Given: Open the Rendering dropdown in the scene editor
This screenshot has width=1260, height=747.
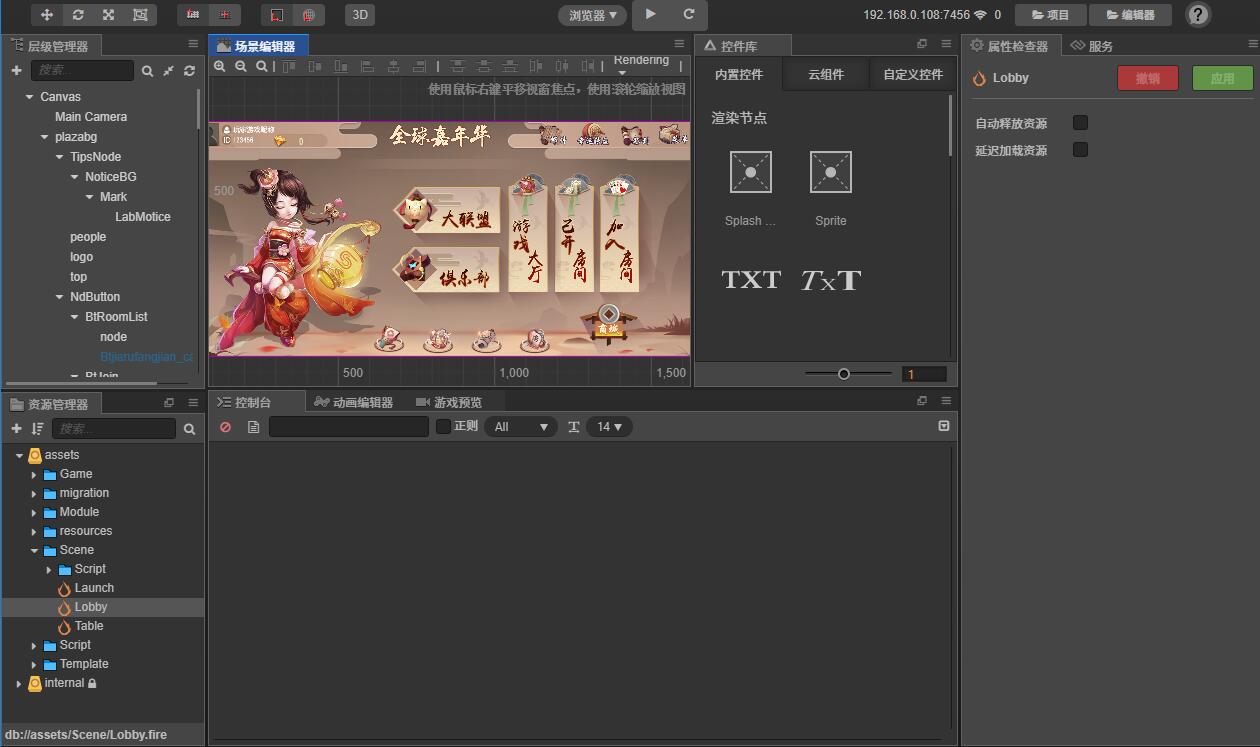Looking at the screenshot, I should (x=641, y=64).
